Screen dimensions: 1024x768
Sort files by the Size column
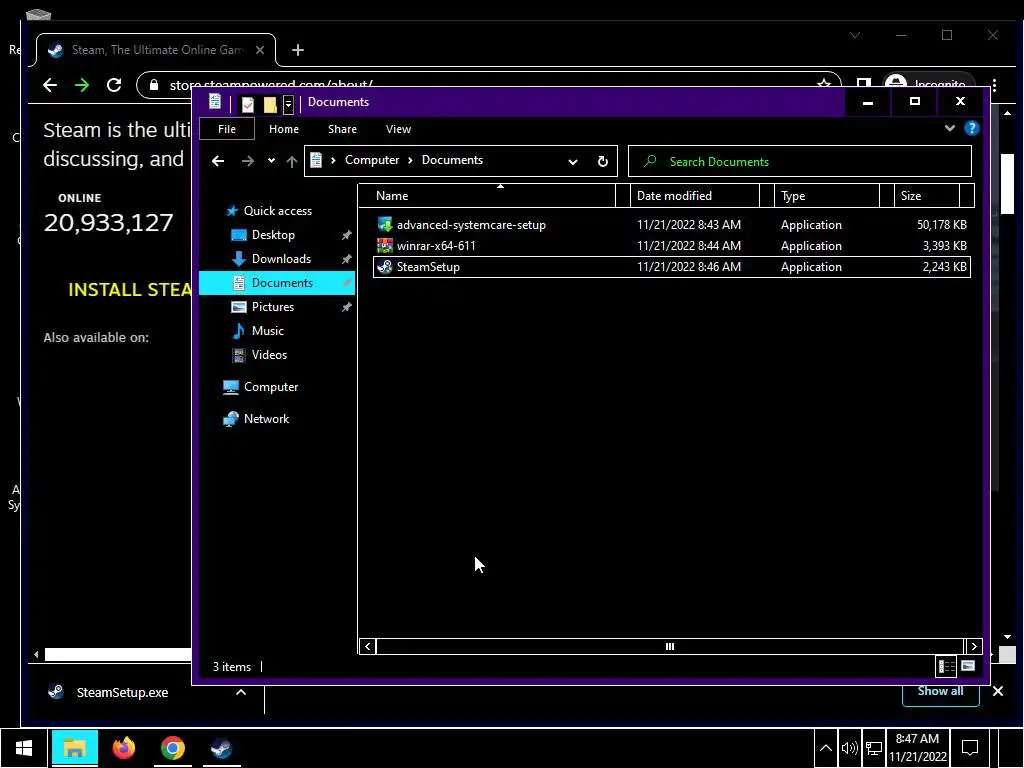tap(927, 196)
